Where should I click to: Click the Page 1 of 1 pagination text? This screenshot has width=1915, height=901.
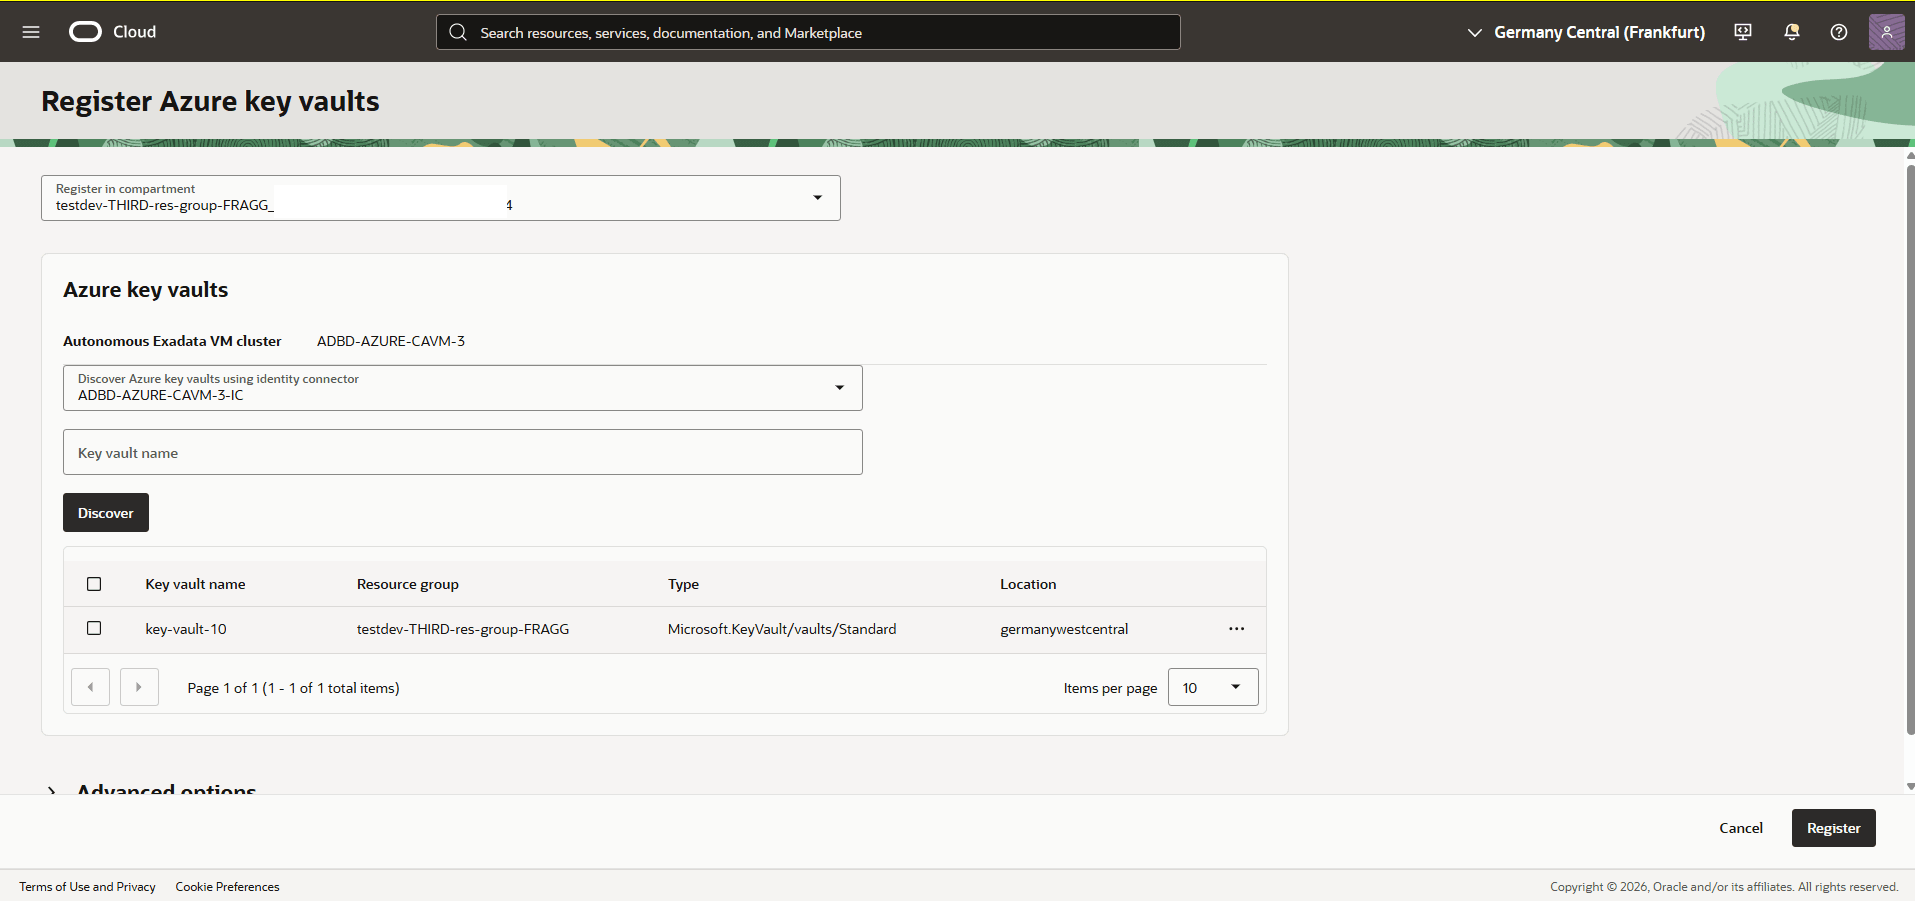[x=293, y=688]
